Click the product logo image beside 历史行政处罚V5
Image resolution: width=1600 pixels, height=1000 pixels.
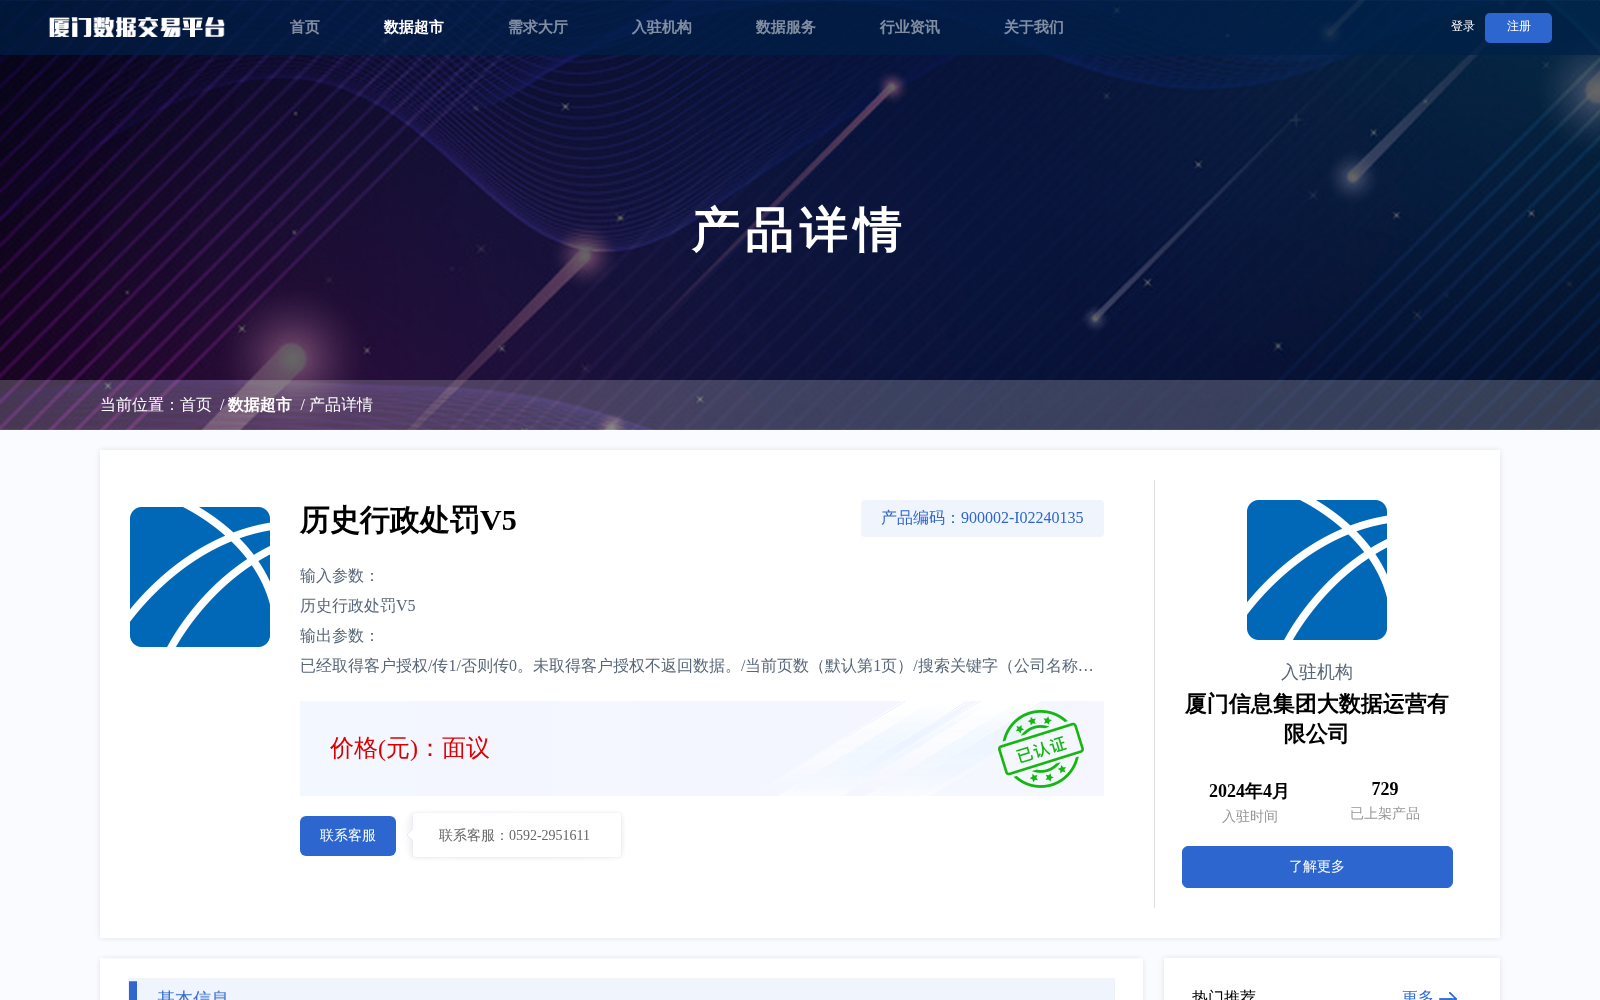[200, 577]
